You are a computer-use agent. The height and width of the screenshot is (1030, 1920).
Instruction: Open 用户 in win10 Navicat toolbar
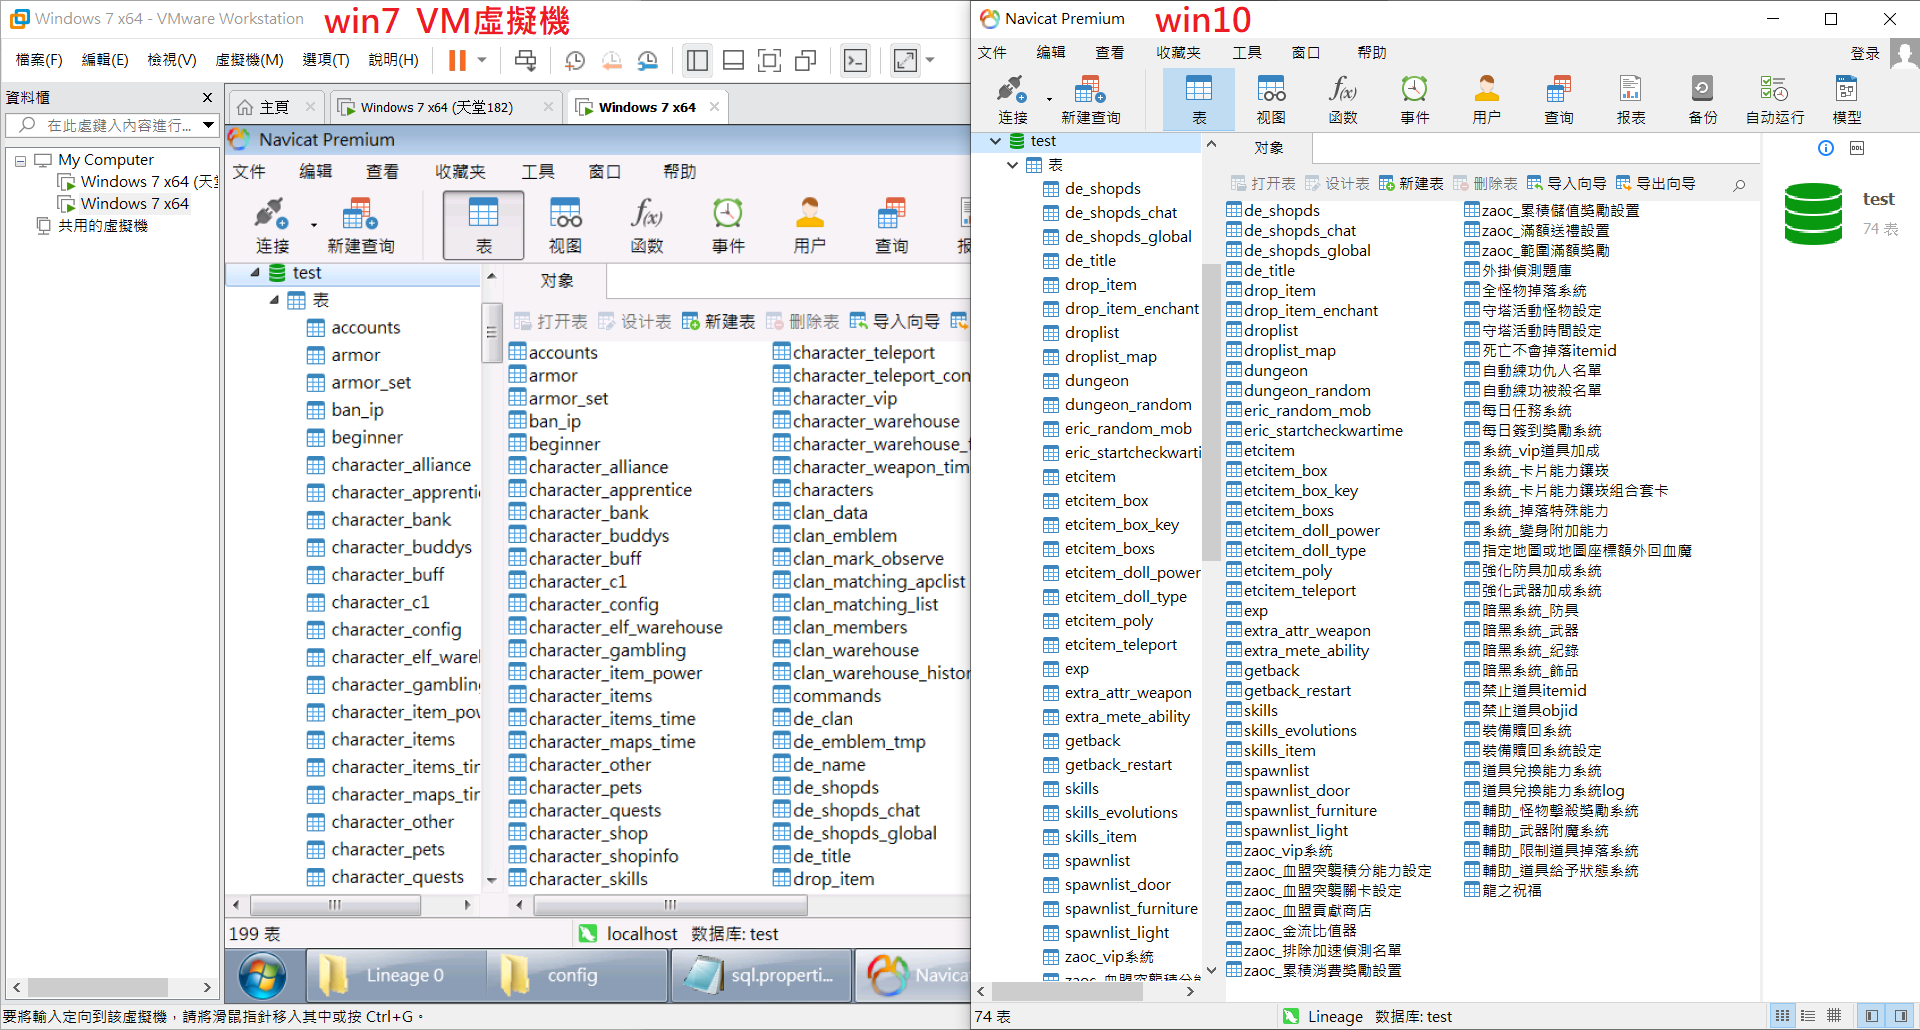[1487, 100]
